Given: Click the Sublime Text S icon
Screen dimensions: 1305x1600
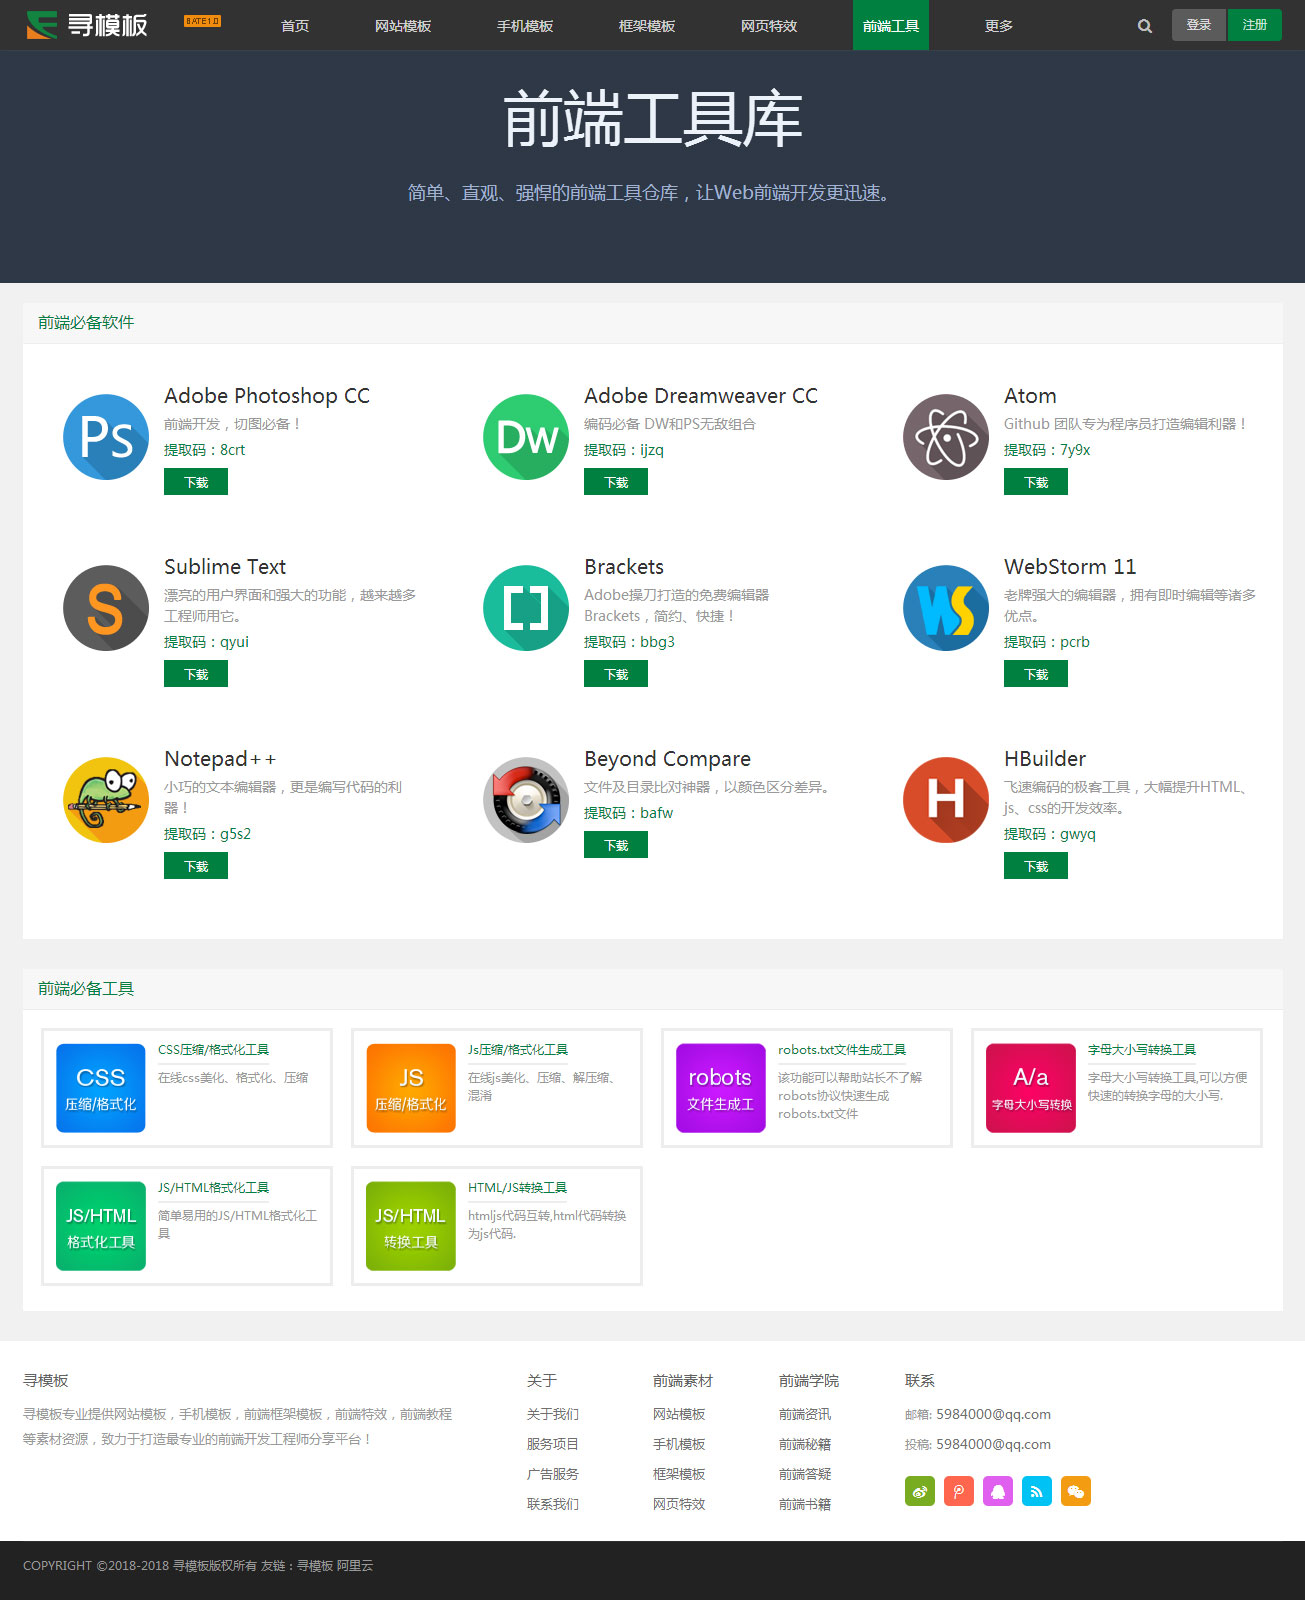Looking at the screenshot, I should (106, 608).
